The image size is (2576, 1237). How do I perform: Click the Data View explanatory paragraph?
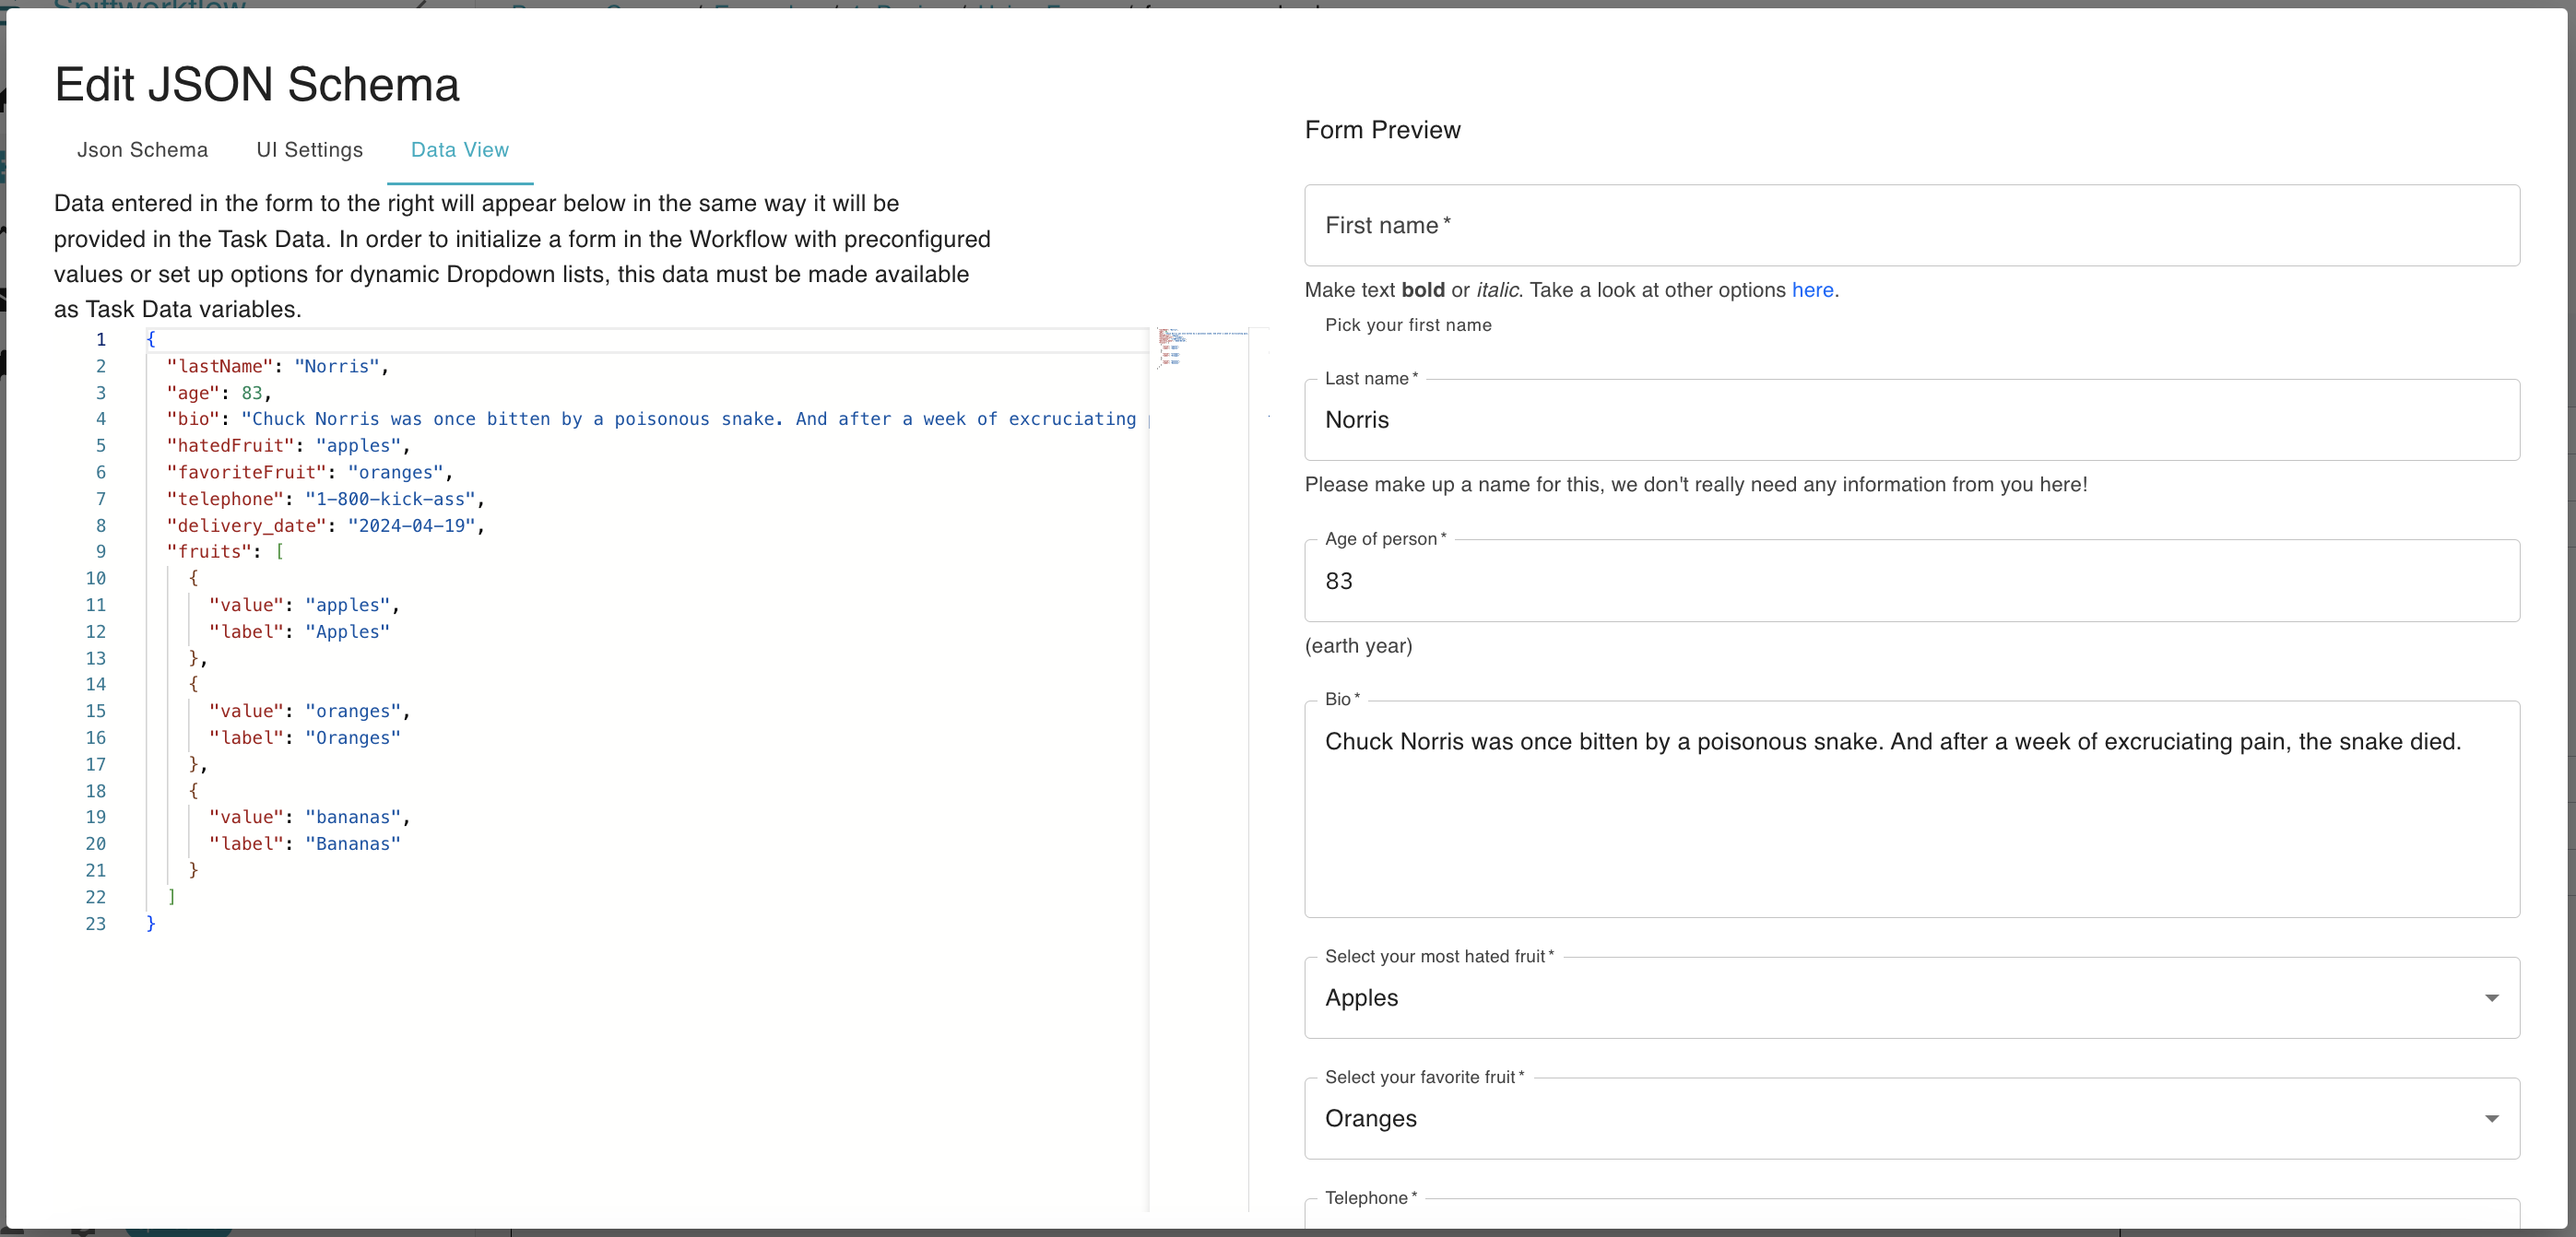coord(522,256)
